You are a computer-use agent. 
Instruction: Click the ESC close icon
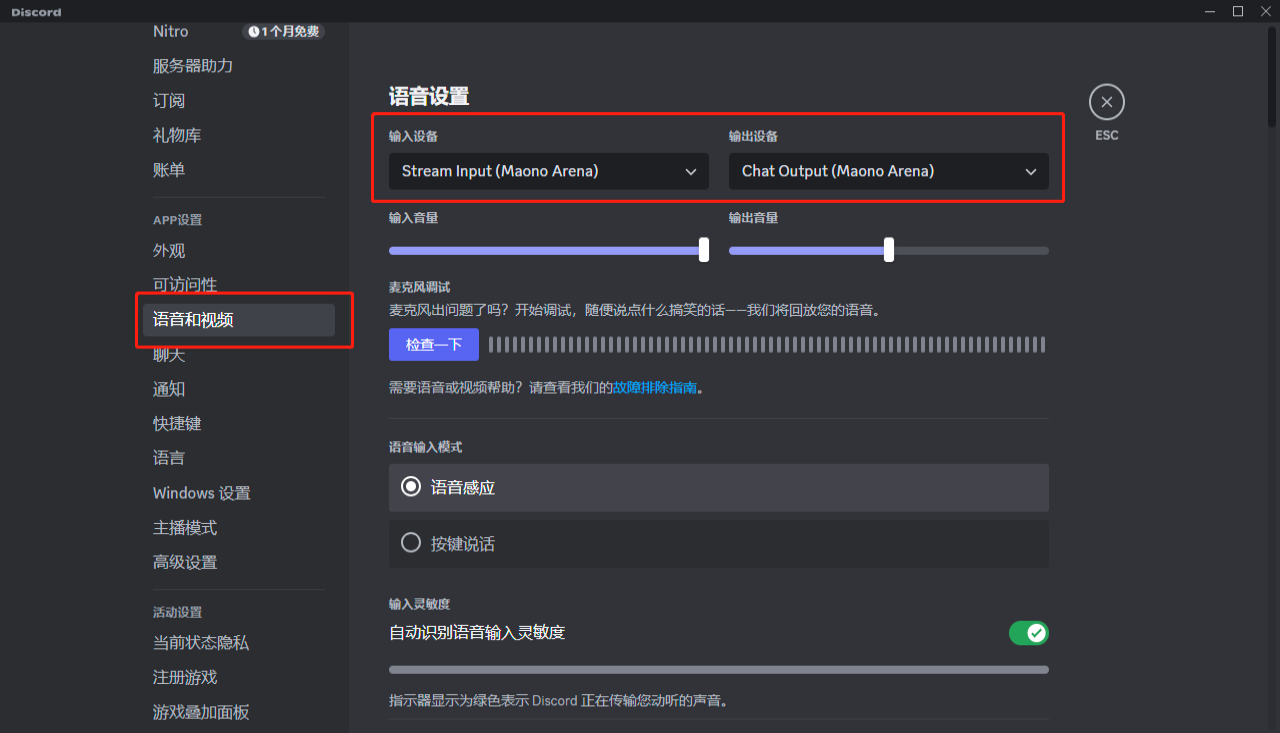tap(1106, 102)
